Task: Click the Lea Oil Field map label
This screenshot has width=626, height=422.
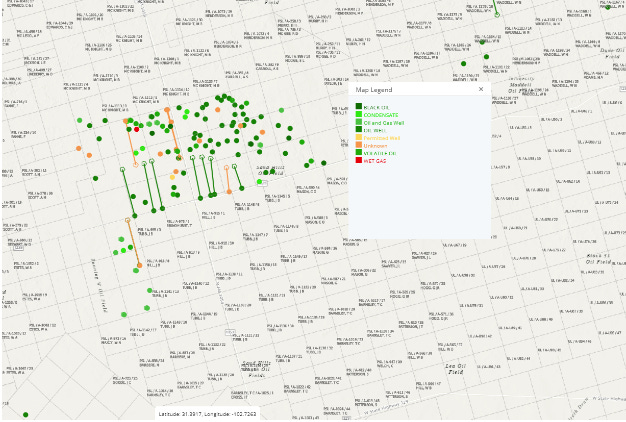Action: 455,369
